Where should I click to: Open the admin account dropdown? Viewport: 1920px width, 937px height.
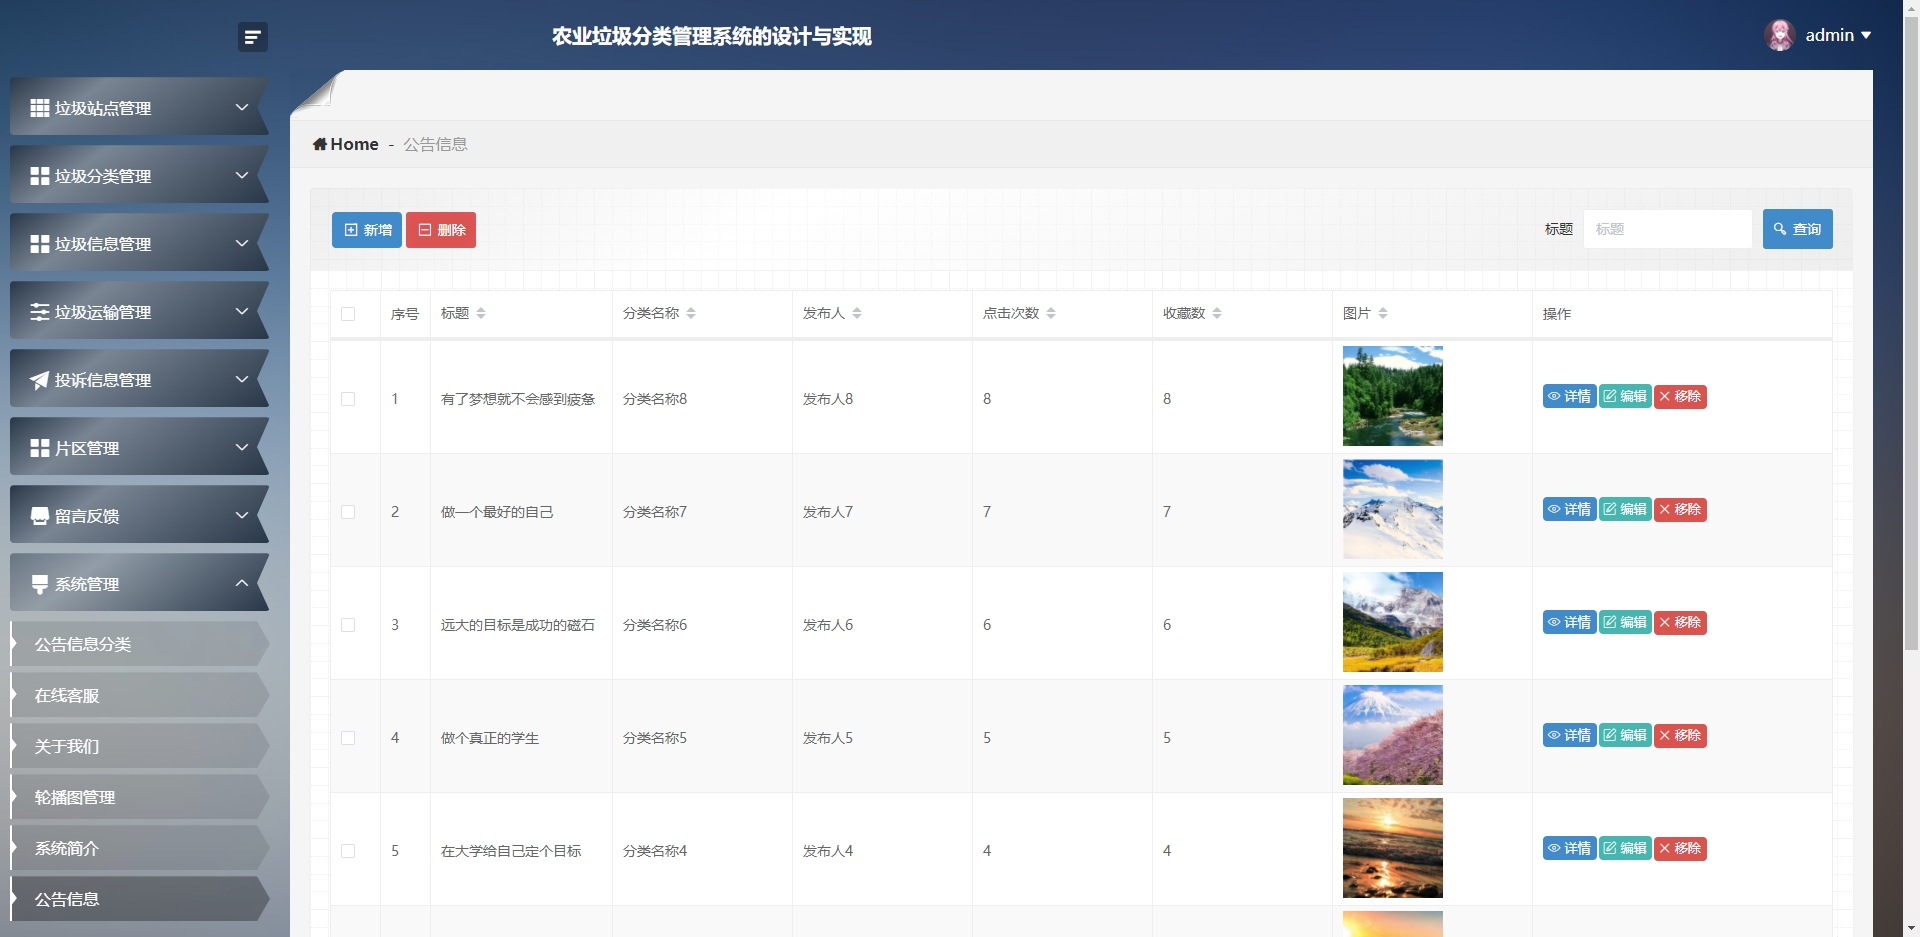point(1836,35)
